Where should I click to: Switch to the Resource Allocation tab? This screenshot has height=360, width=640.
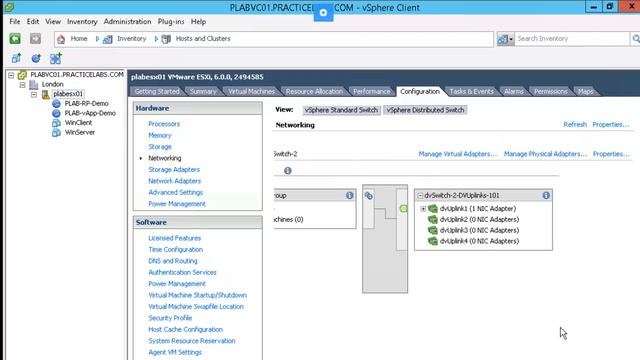[314, 91]
